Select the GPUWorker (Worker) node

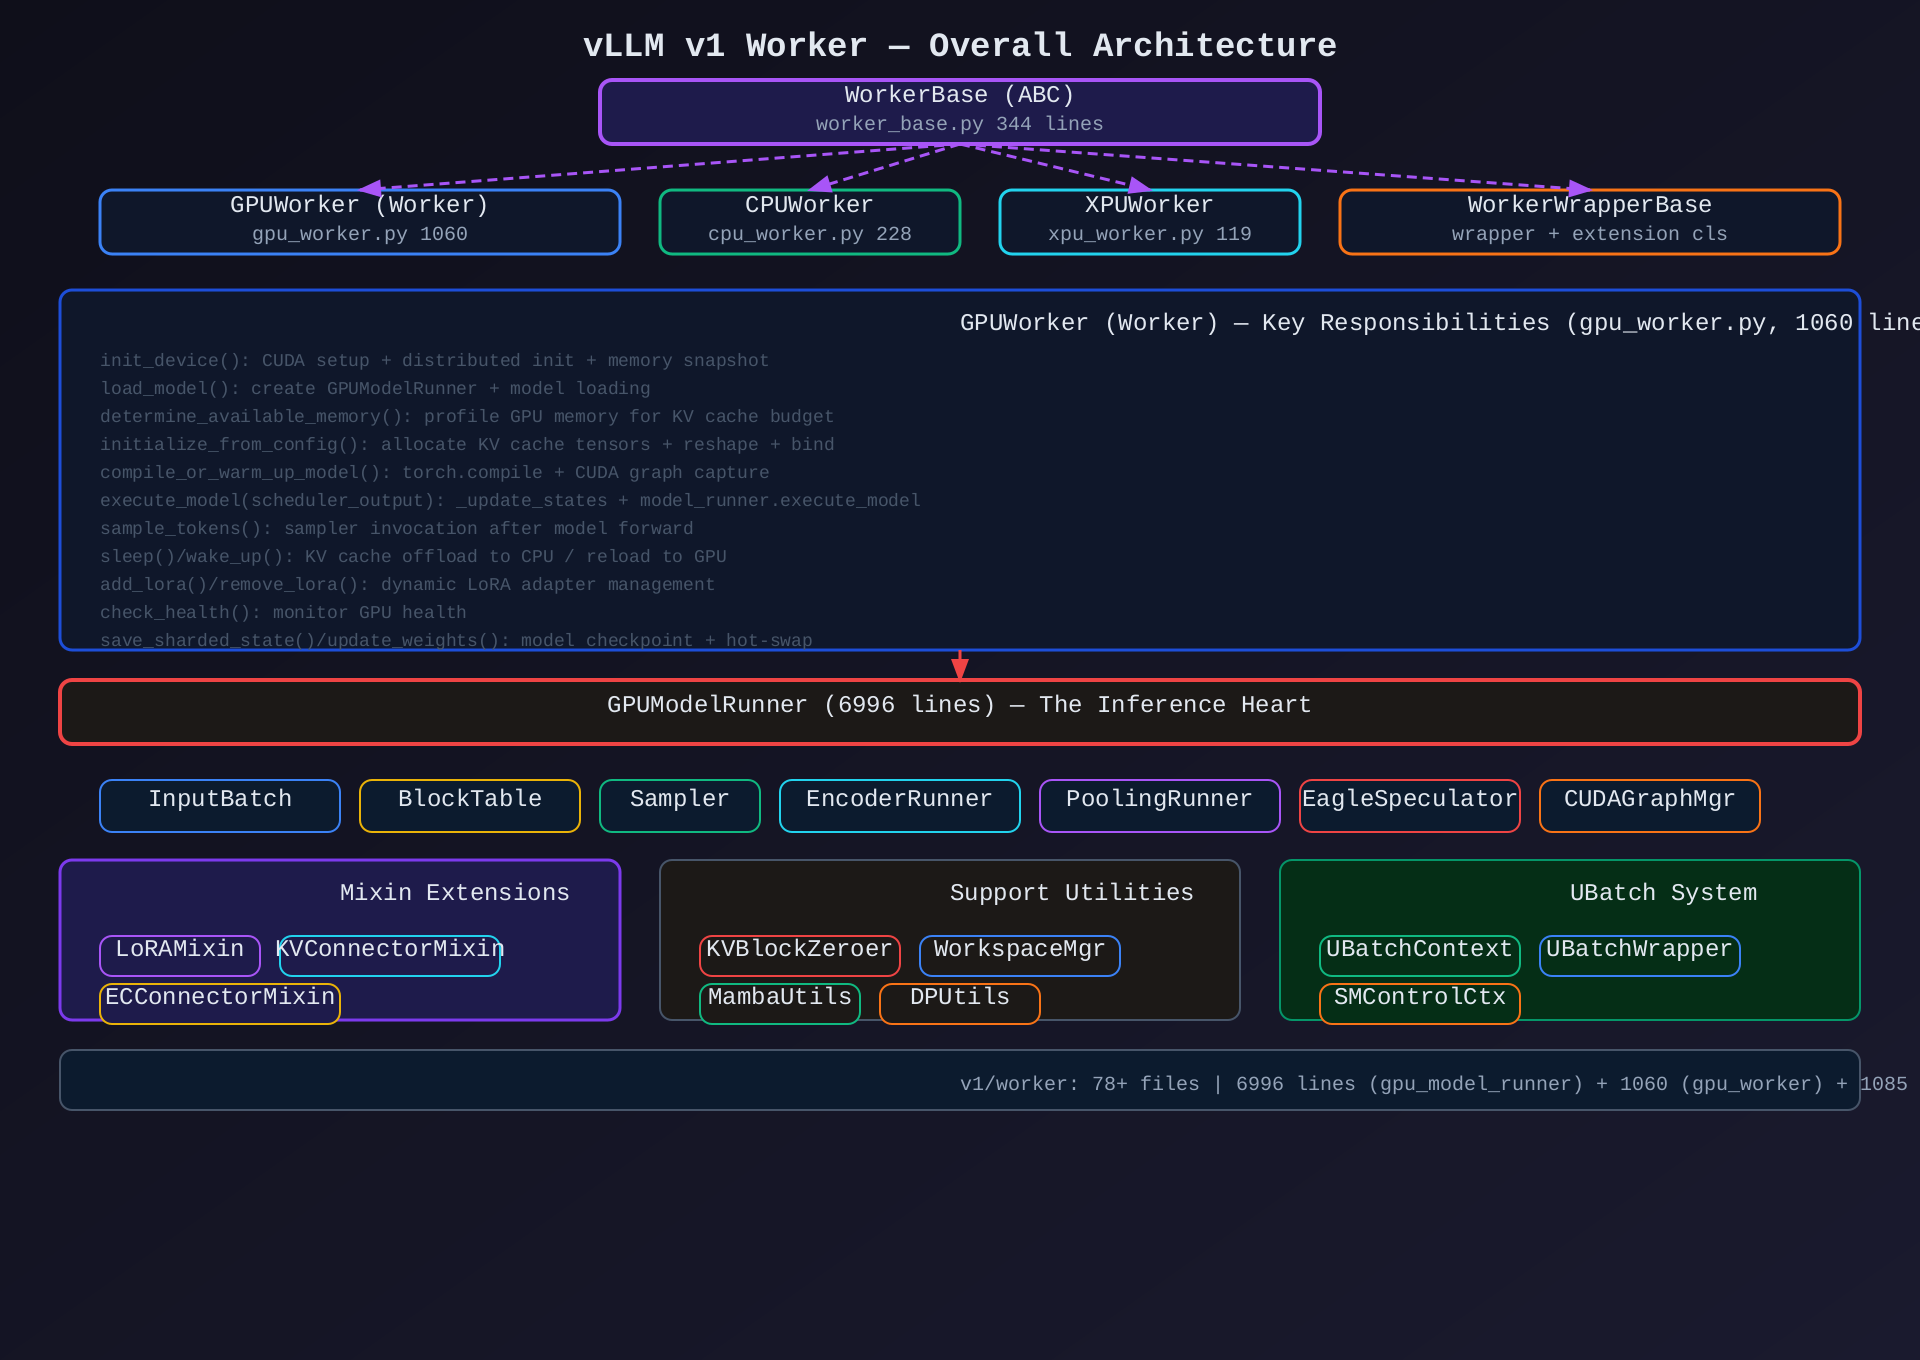[359, 221]
